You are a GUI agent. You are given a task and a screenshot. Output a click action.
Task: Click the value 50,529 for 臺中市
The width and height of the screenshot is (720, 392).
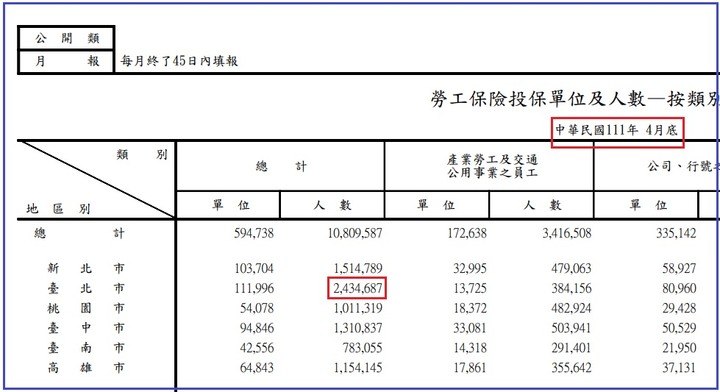coord(679,328)
